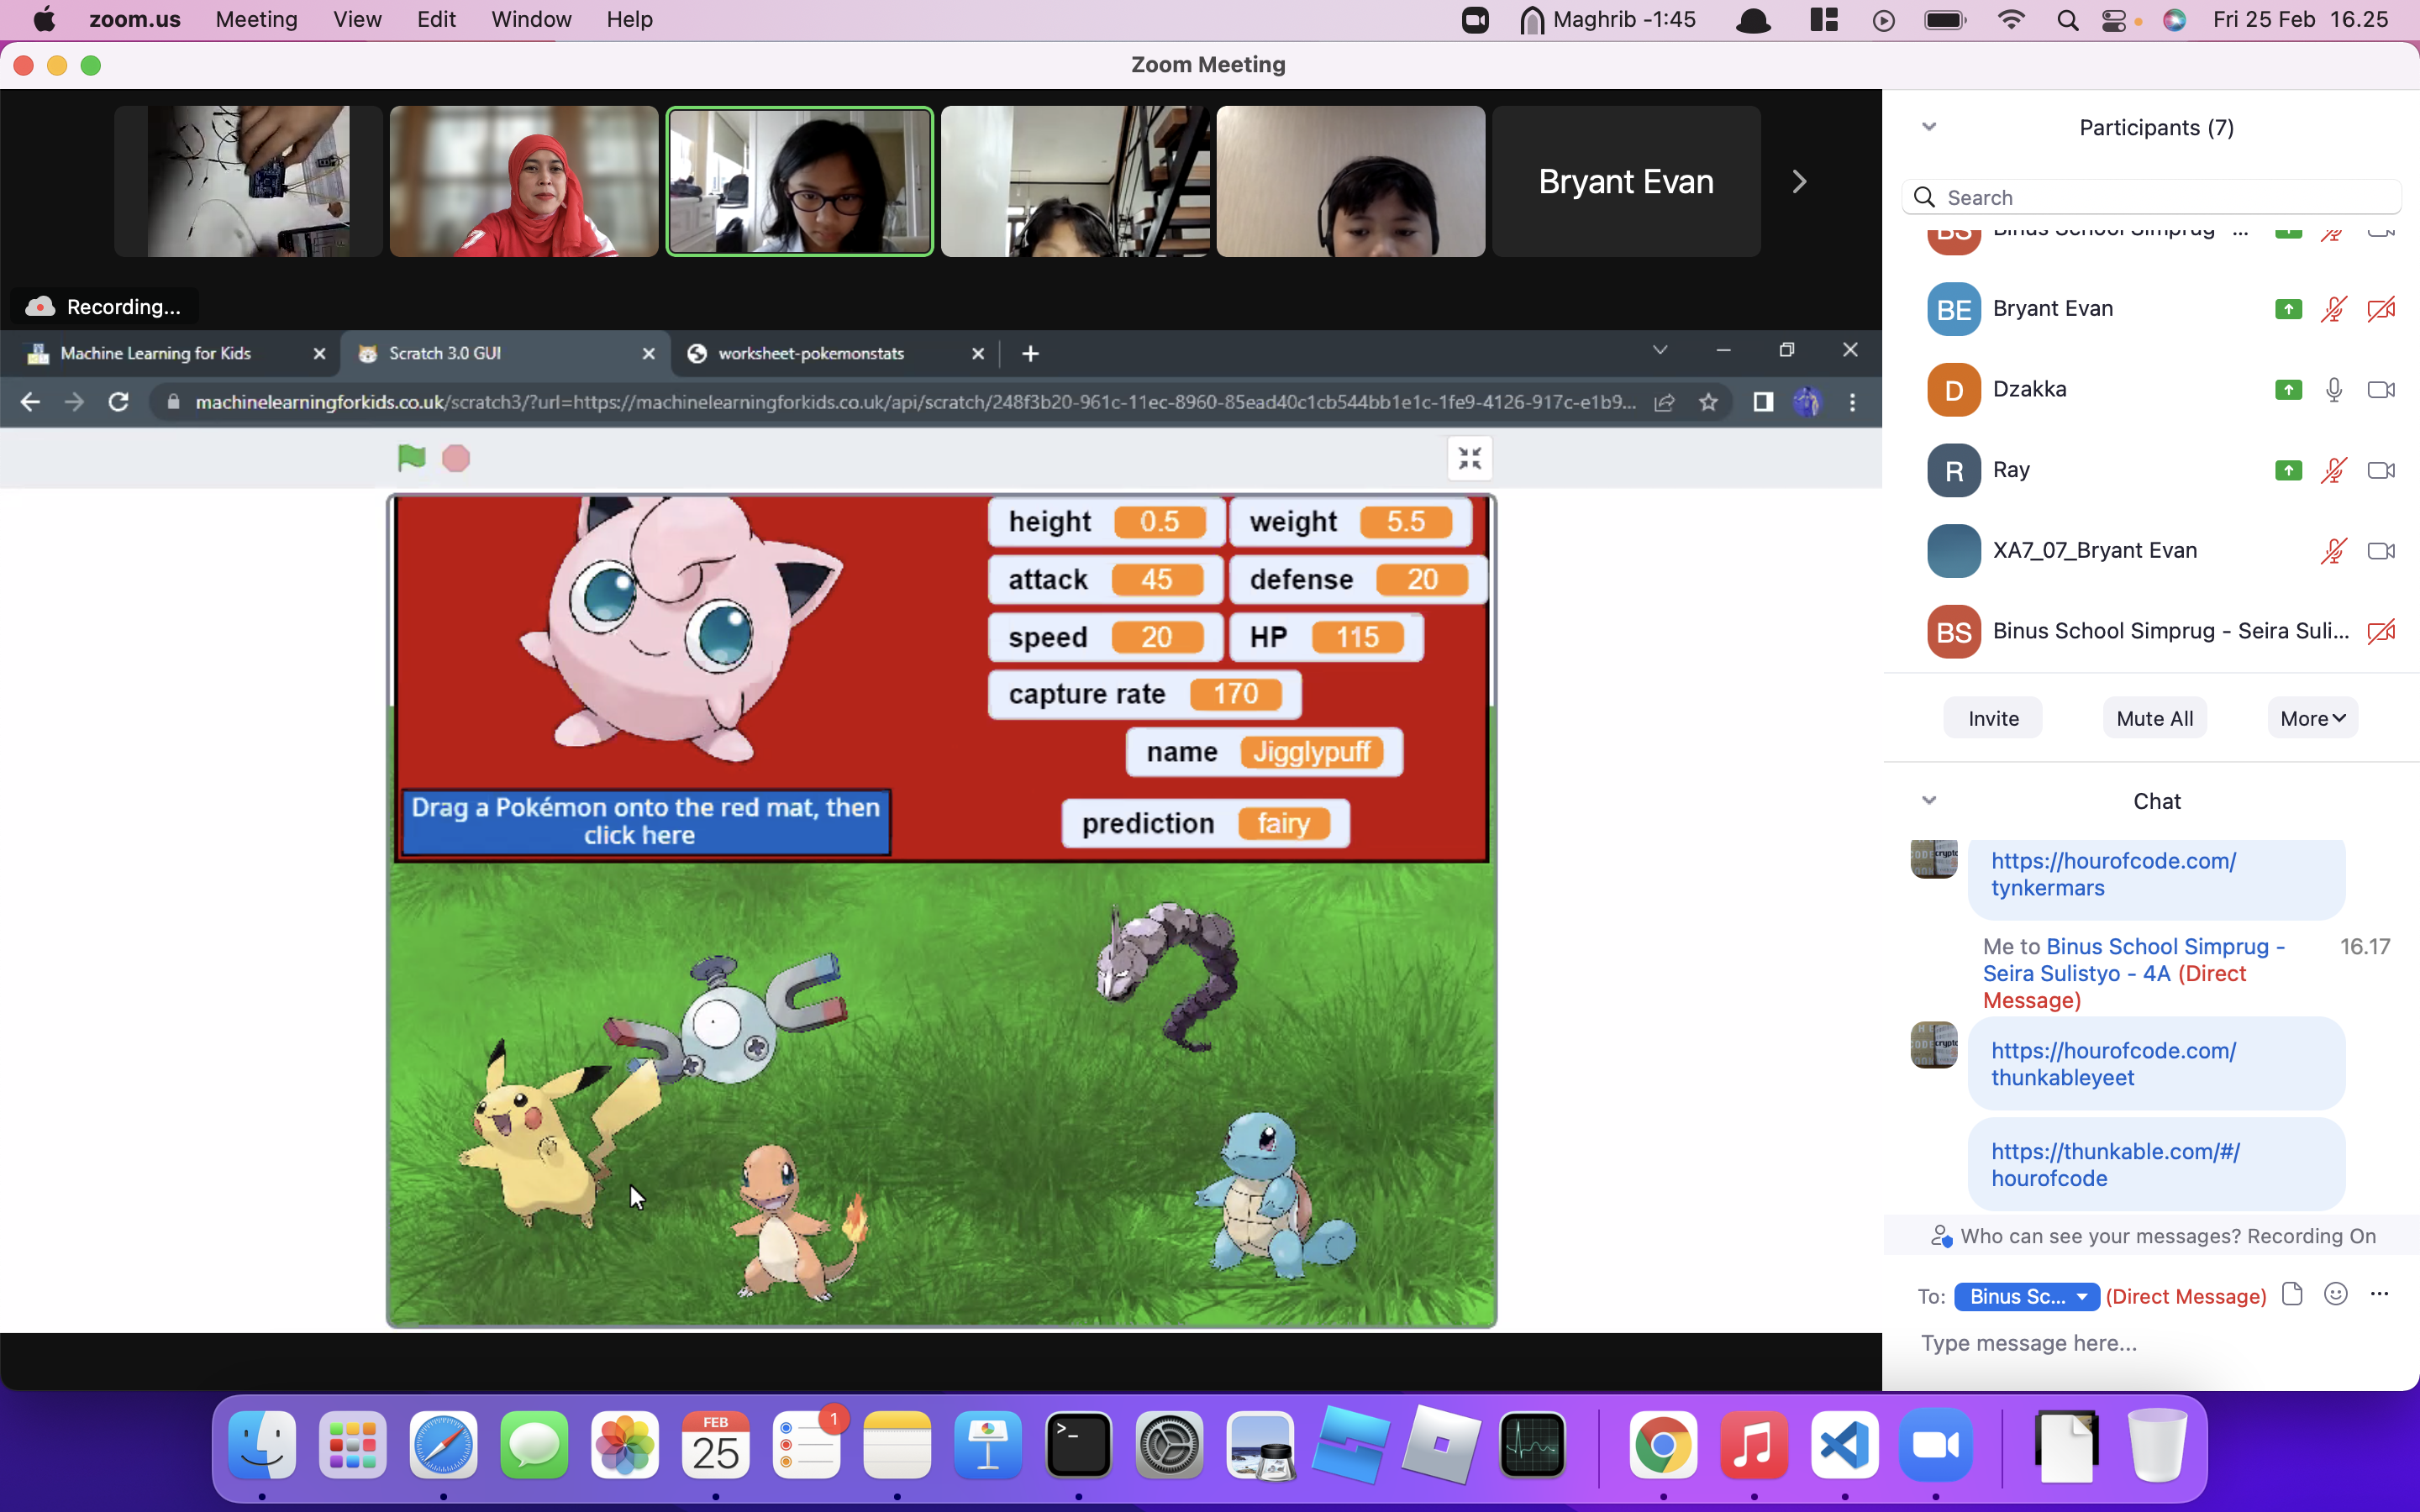
Task: Toggle Dzakka's video camera icon
Action: (2381, 390)
